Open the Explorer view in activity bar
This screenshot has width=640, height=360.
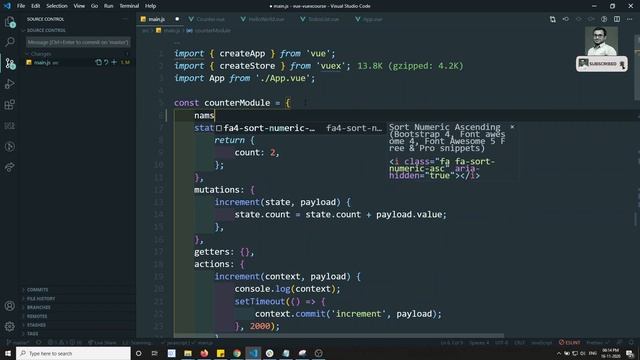[x=10, y=22]
